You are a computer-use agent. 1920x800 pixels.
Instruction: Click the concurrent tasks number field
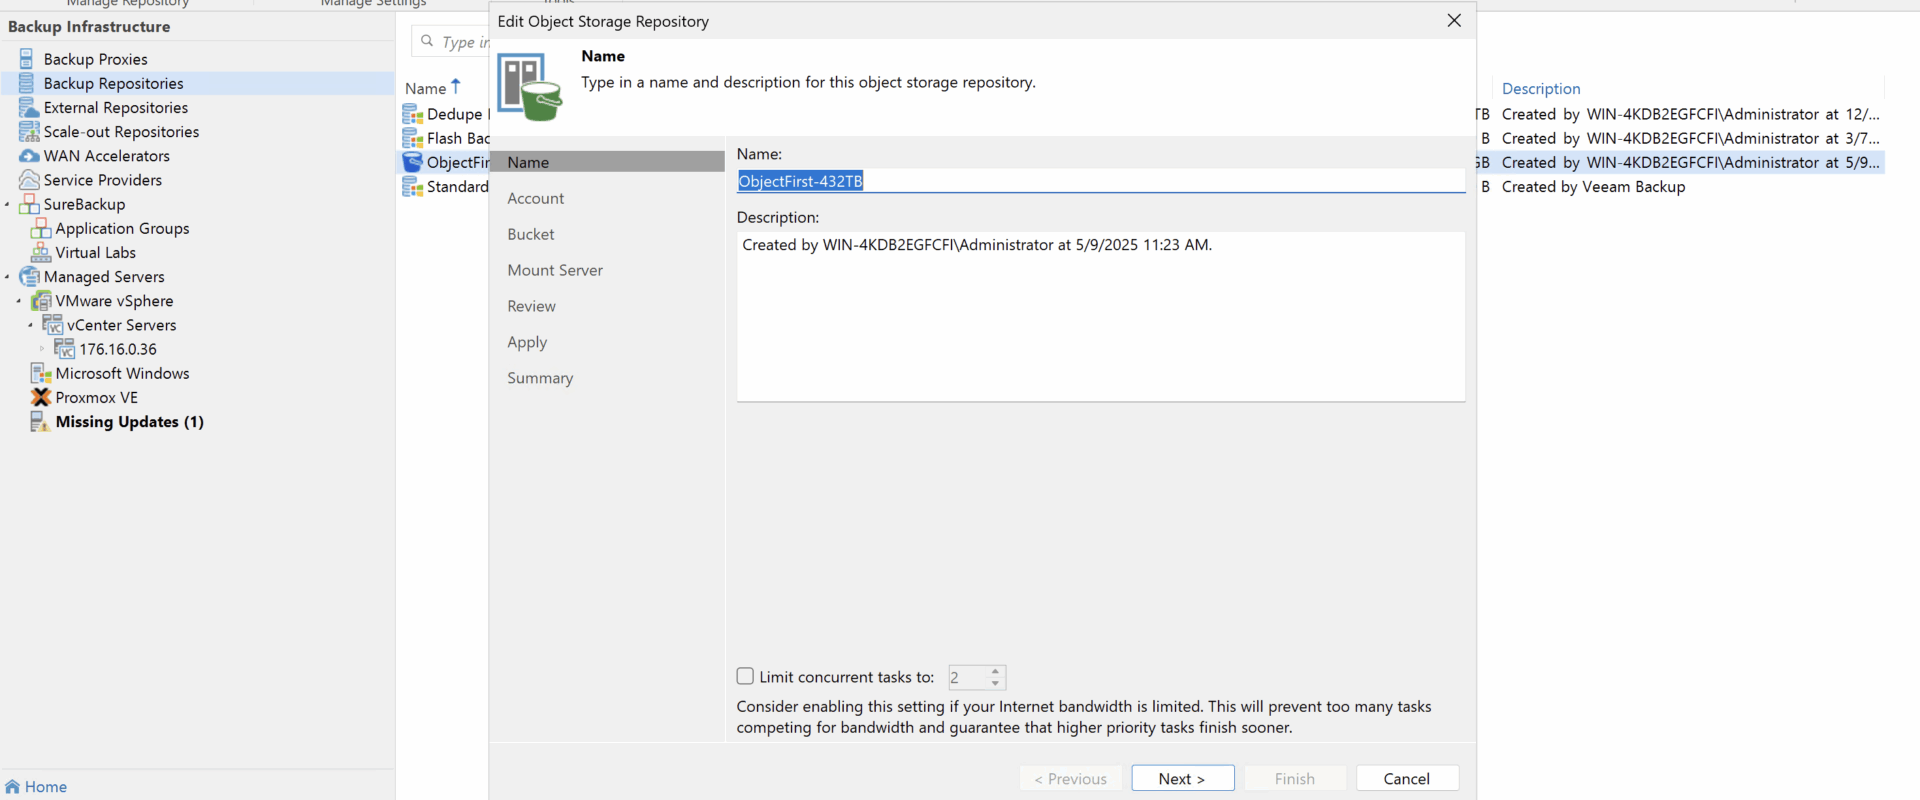click(x=967, y=677)
